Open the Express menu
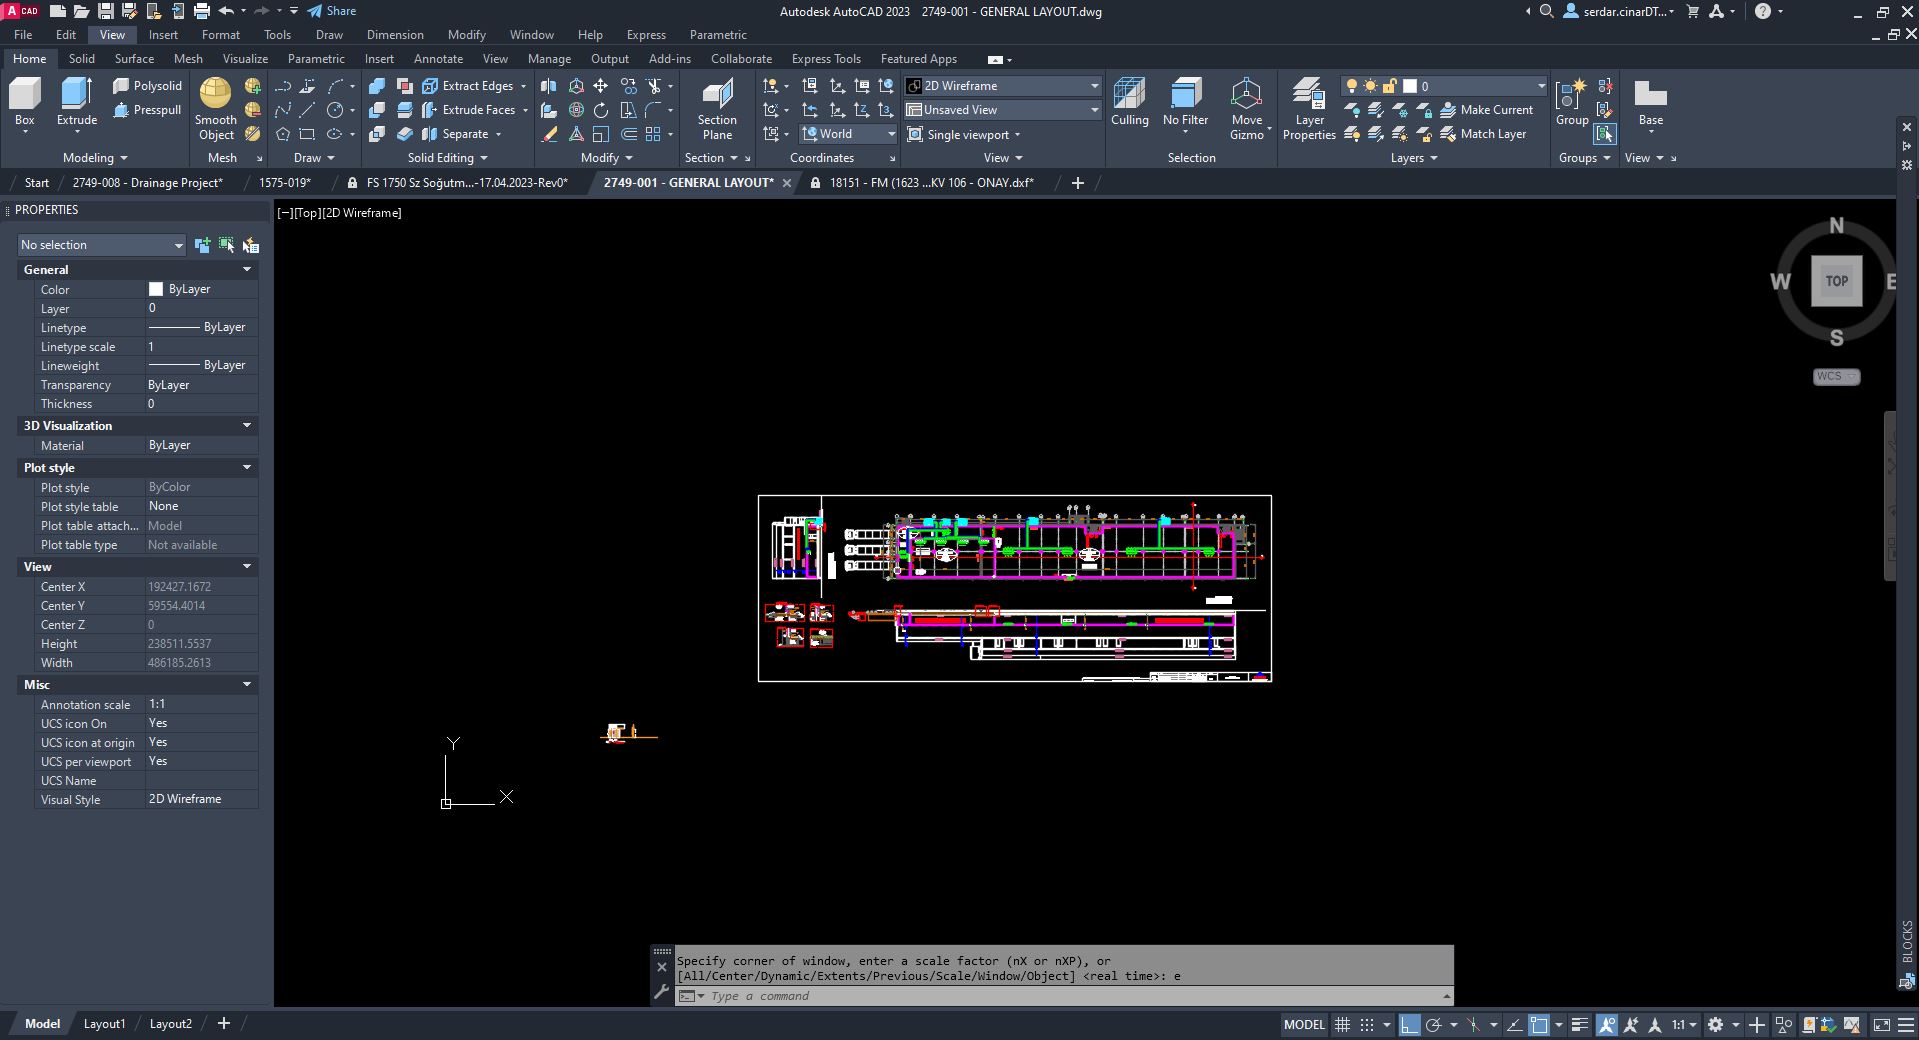 (645, 34)
